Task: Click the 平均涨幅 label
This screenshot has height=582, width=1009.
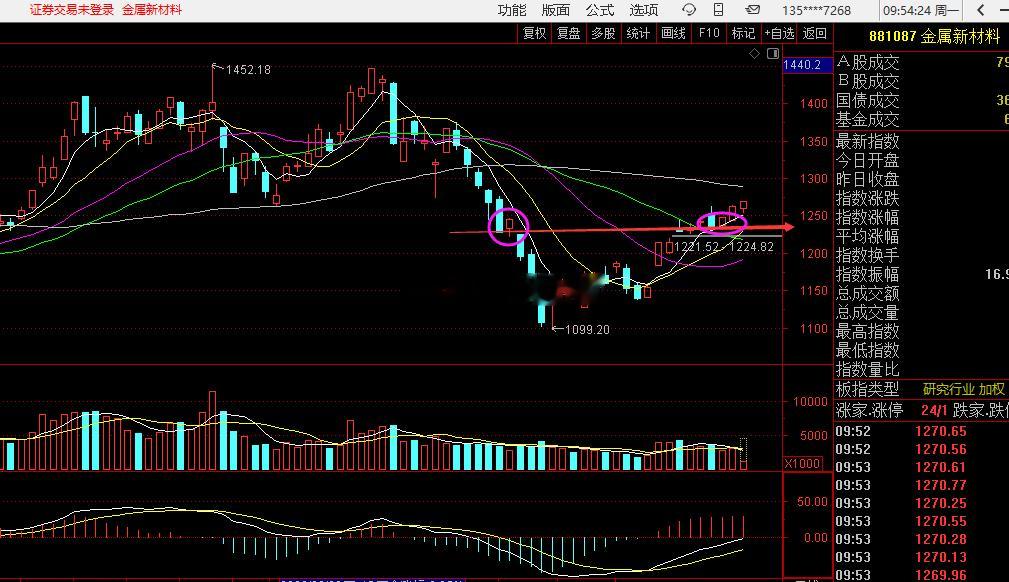Action: tap(867, 236)
